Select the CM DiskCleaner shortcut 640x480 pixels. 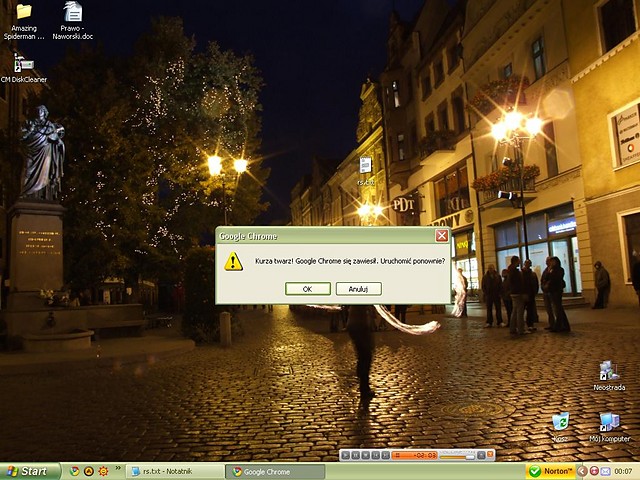(24, 68)
